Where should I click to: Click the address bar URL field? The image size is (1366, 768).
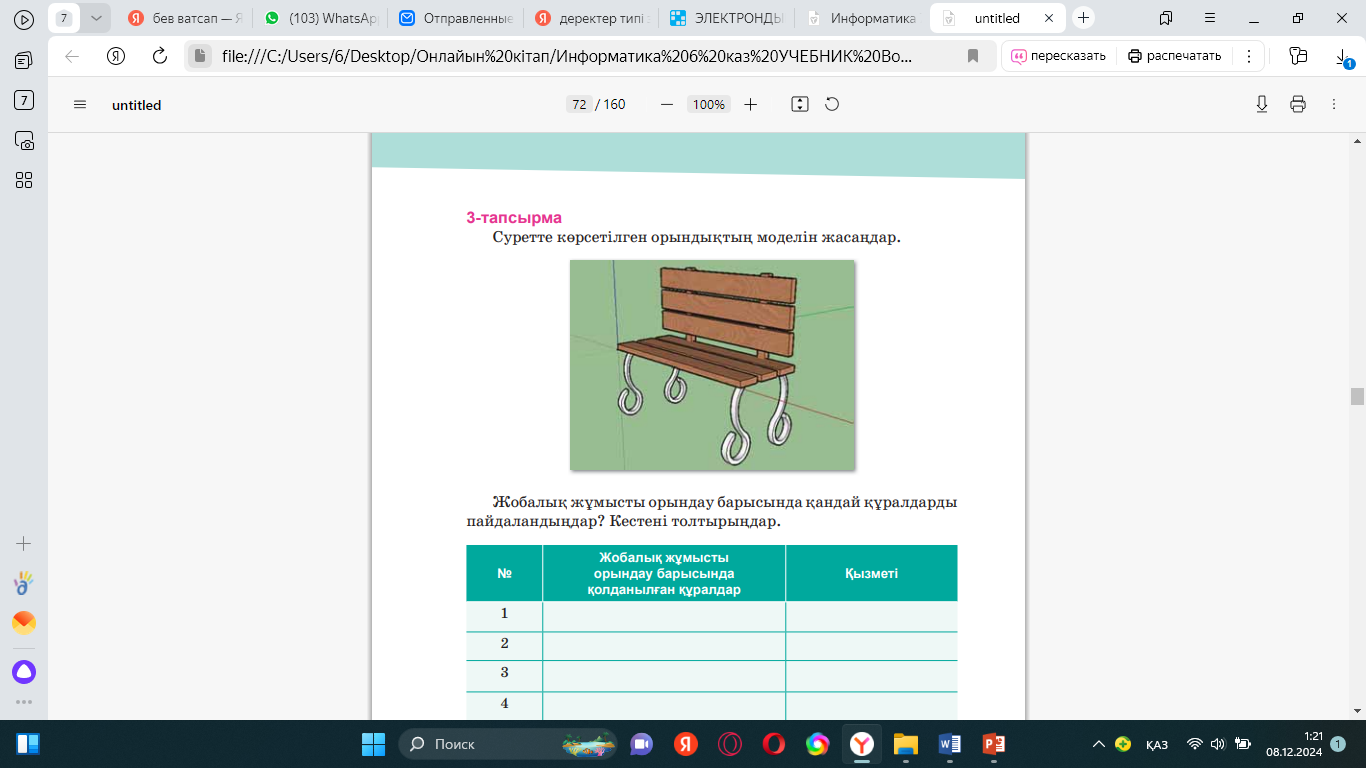point(567,56)
